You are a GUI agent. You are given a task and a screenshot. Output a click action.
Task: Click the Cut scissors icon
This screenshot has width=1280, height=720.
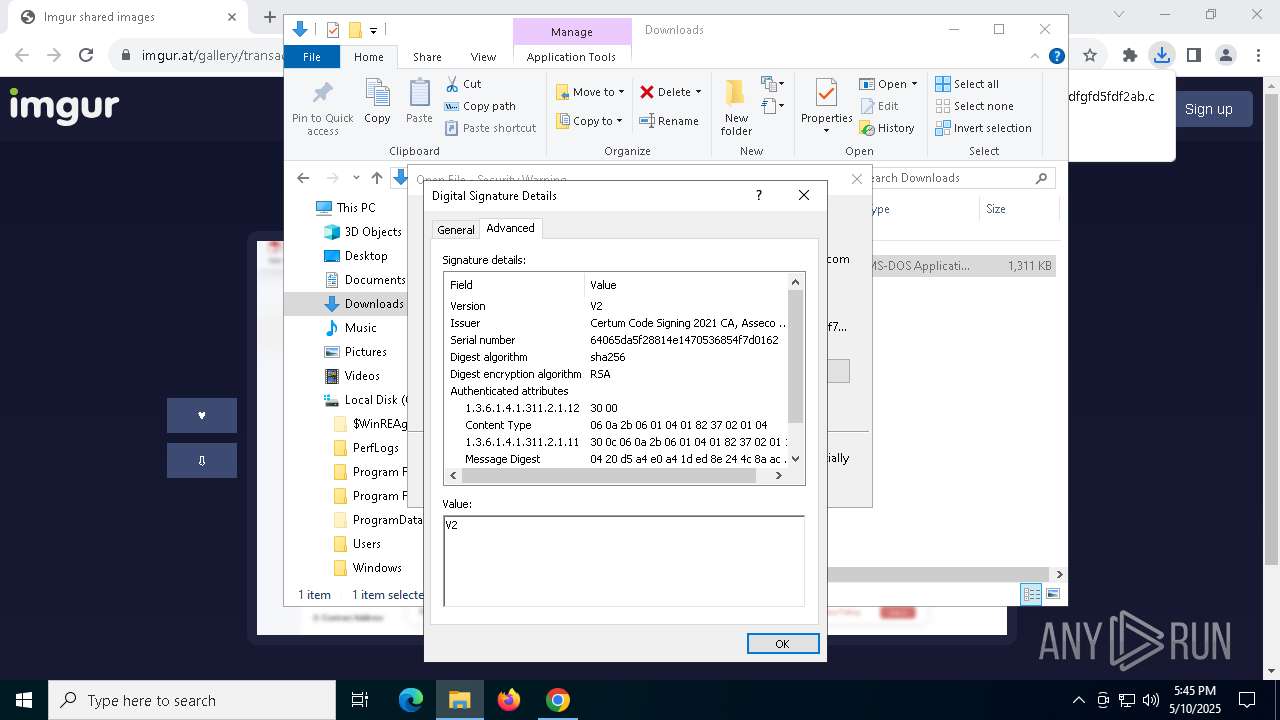coord(452,84)
